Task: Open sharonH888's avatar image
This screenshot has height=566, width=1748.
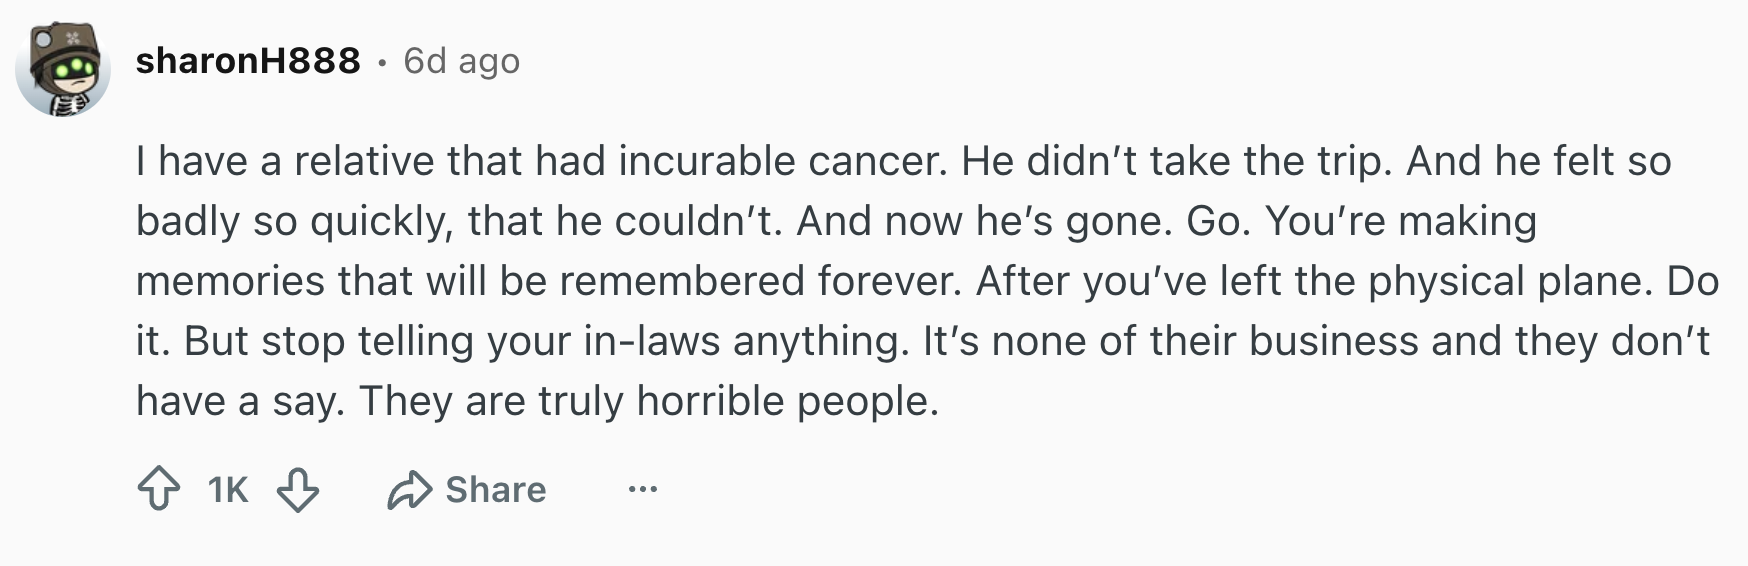Action: point(63,69)
